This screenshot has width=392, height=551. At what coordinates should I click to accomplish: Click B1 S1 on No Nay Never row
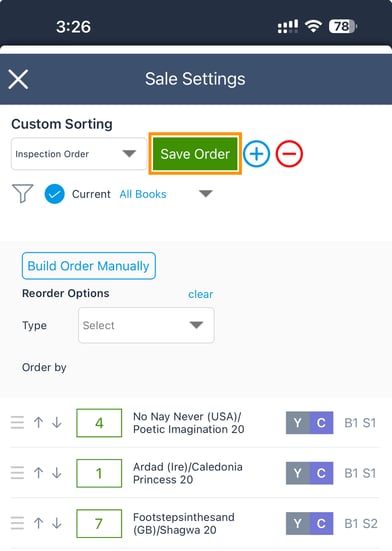[x=360, y=423]
